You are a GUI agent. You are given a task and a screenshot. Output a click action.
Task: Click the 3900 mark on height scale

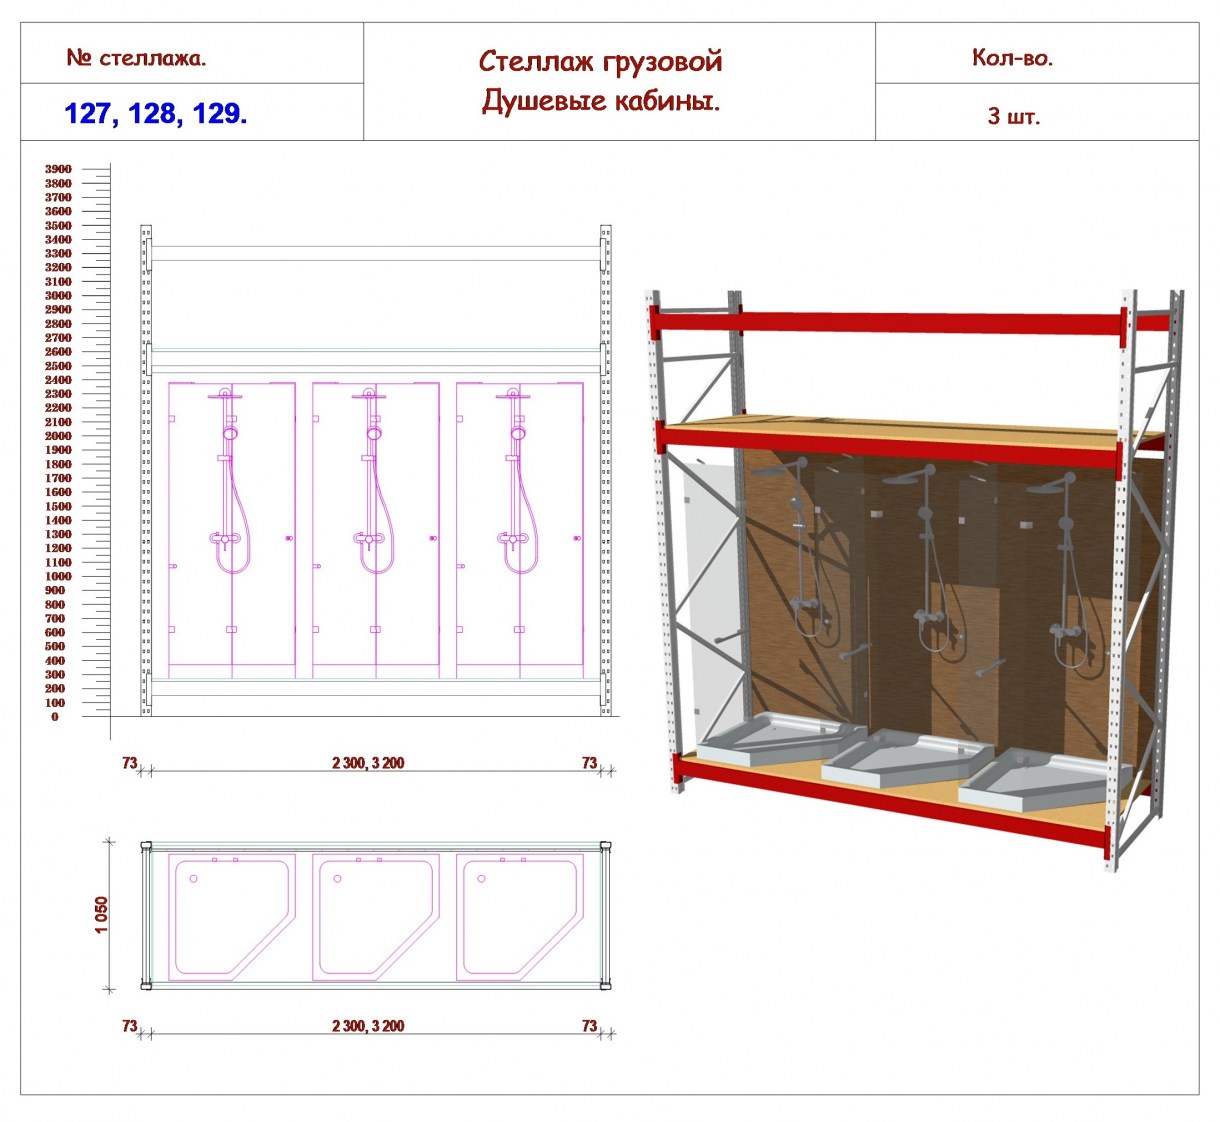tap(58, 169)
